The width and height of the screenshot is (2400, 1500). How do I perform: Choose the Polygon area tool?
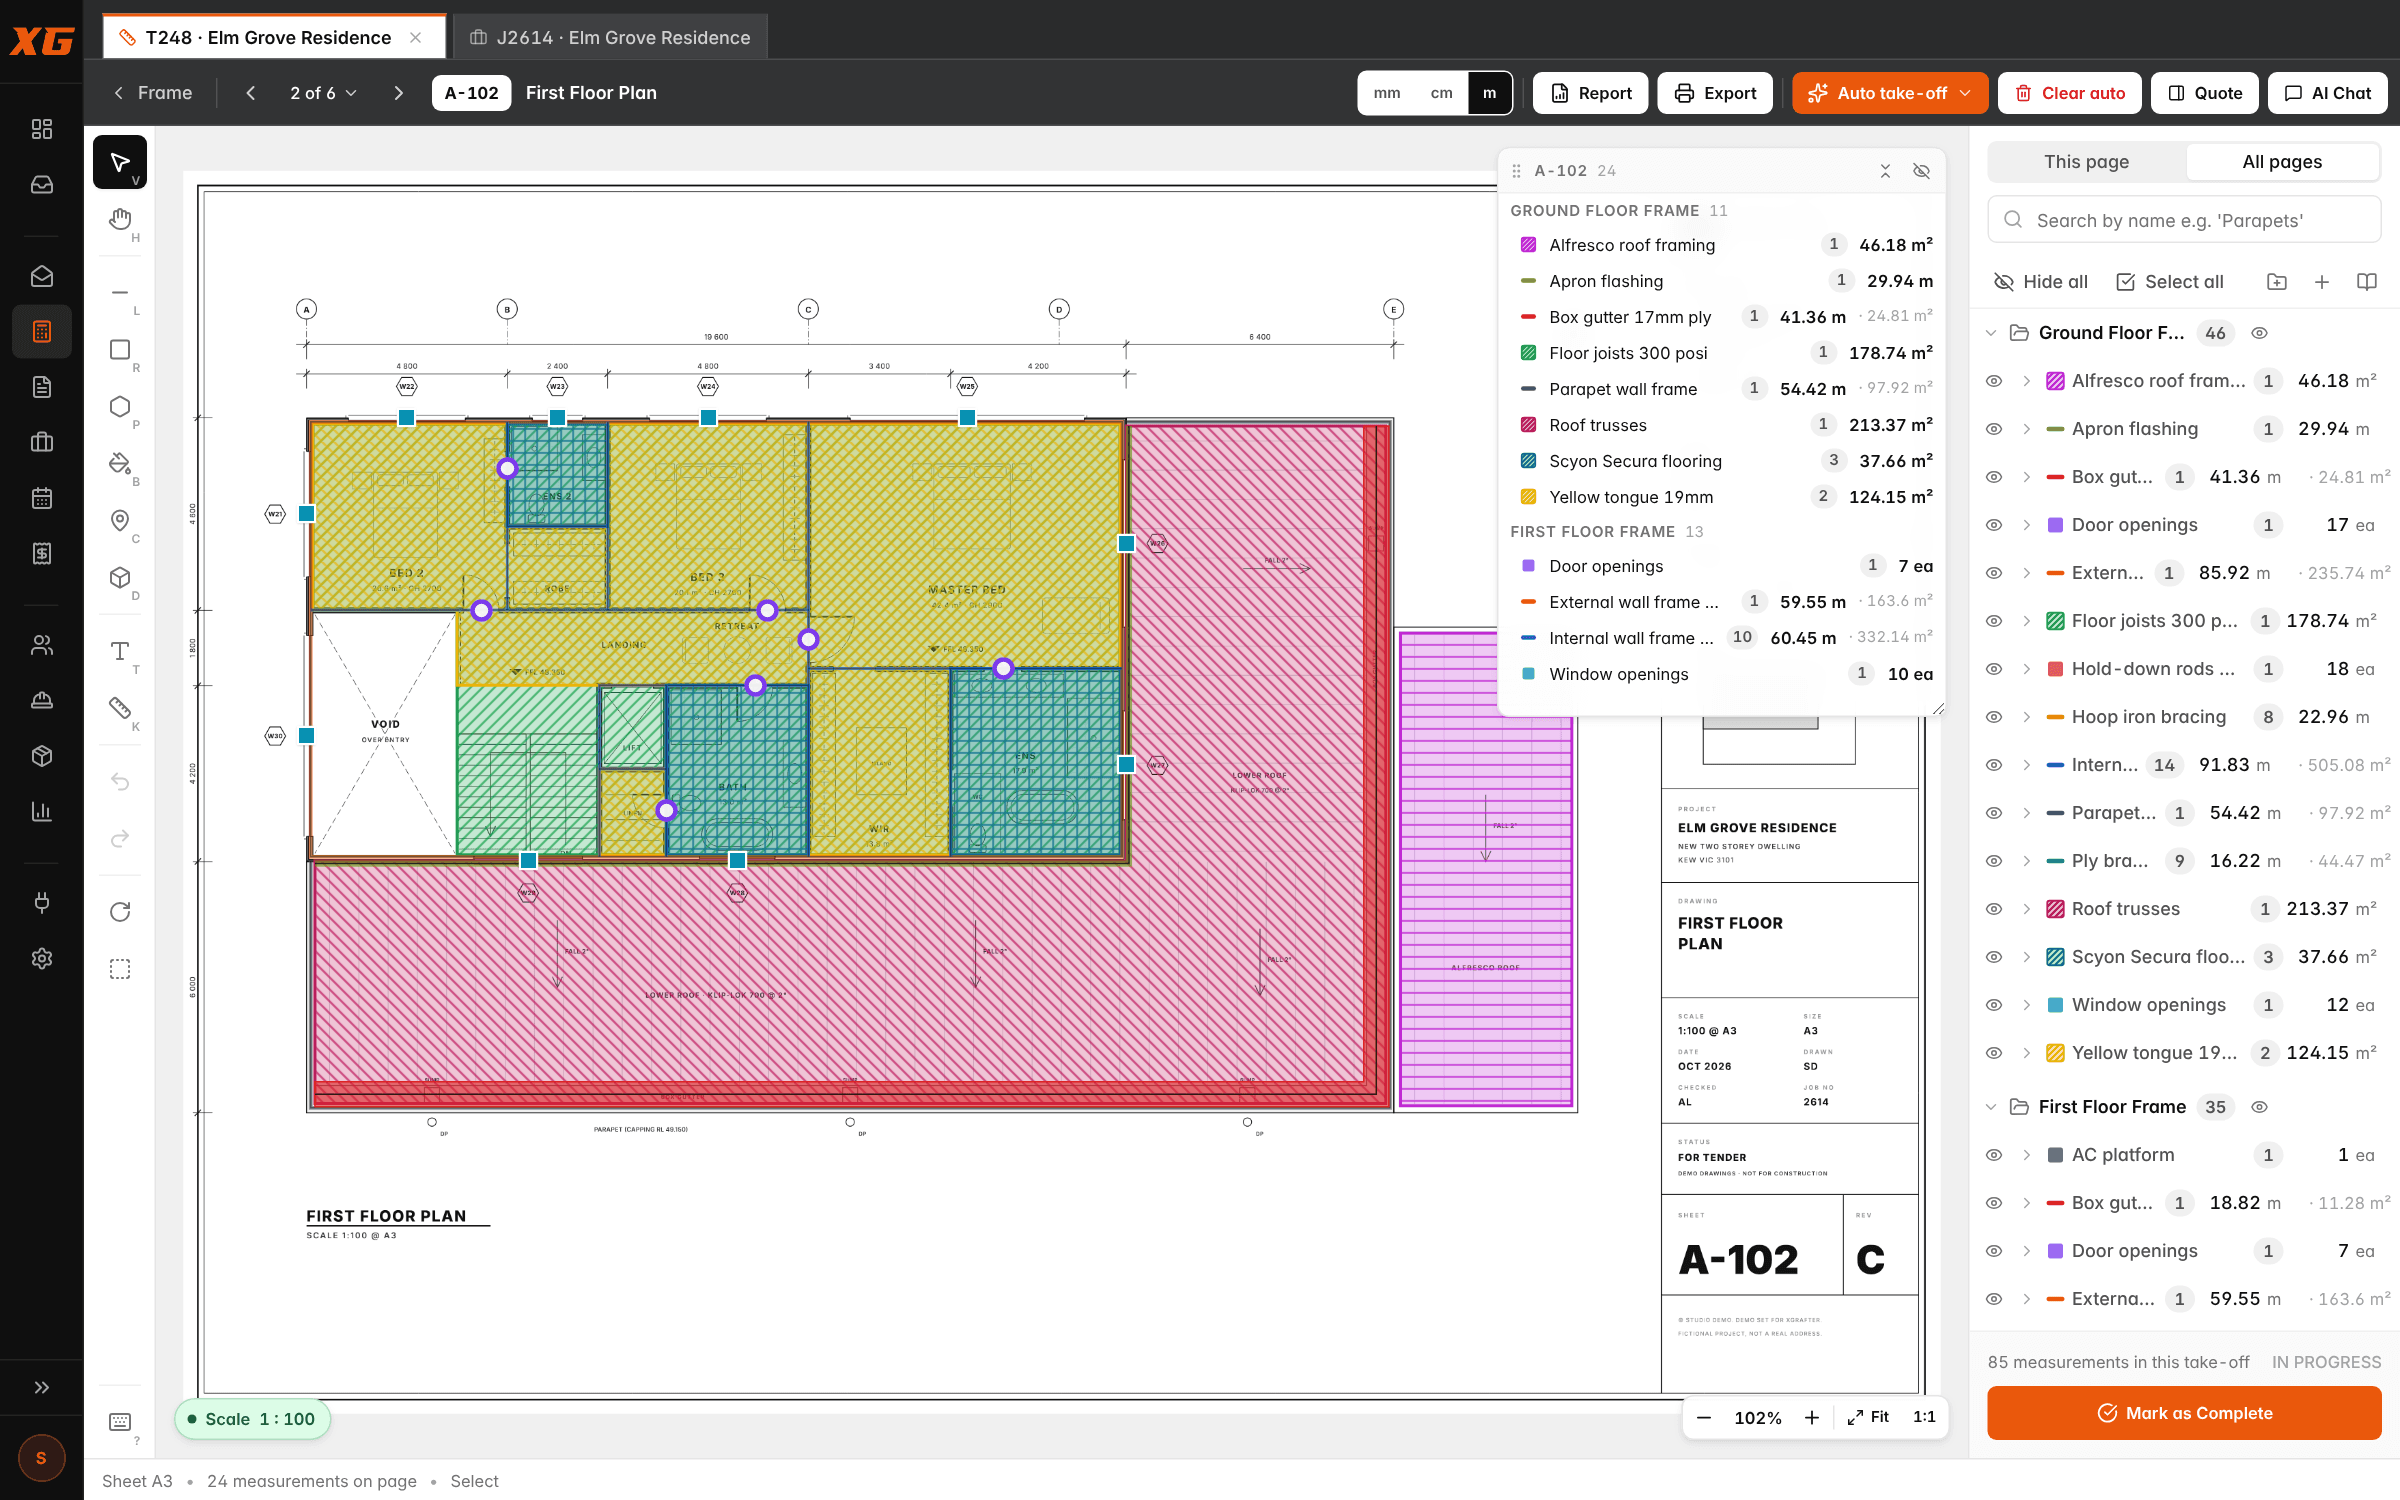point(120,406)
